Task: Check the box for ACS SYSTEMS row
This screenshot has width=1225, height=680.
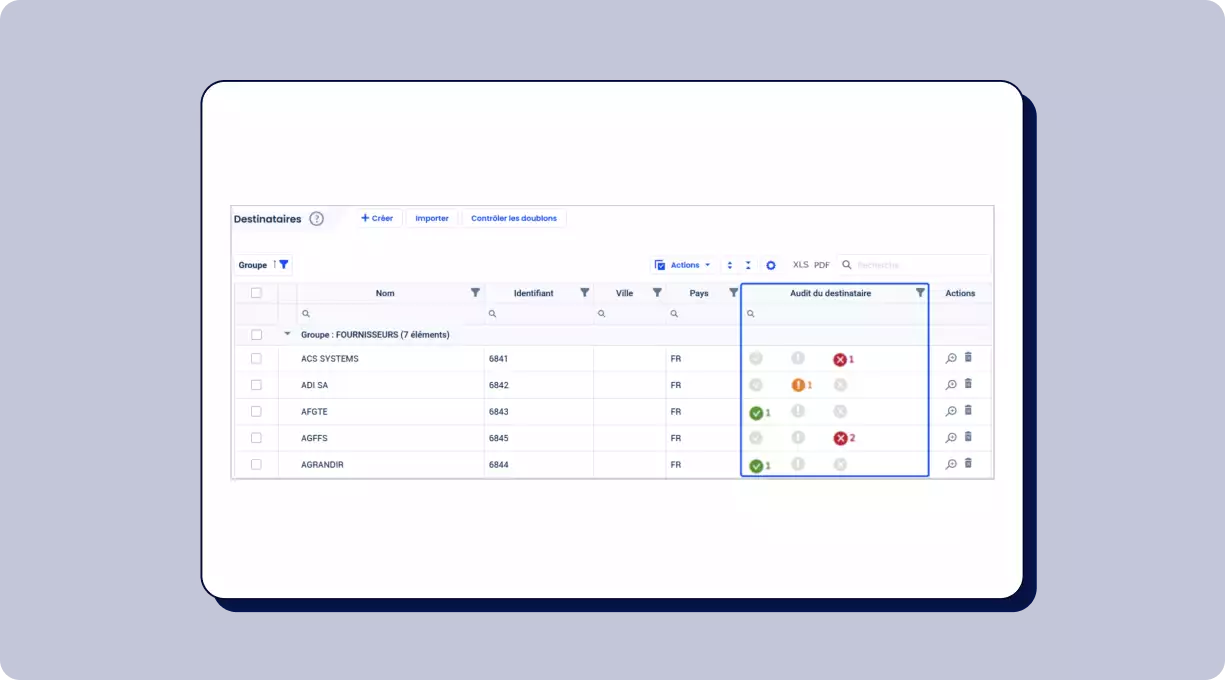Action: [256, 358]
